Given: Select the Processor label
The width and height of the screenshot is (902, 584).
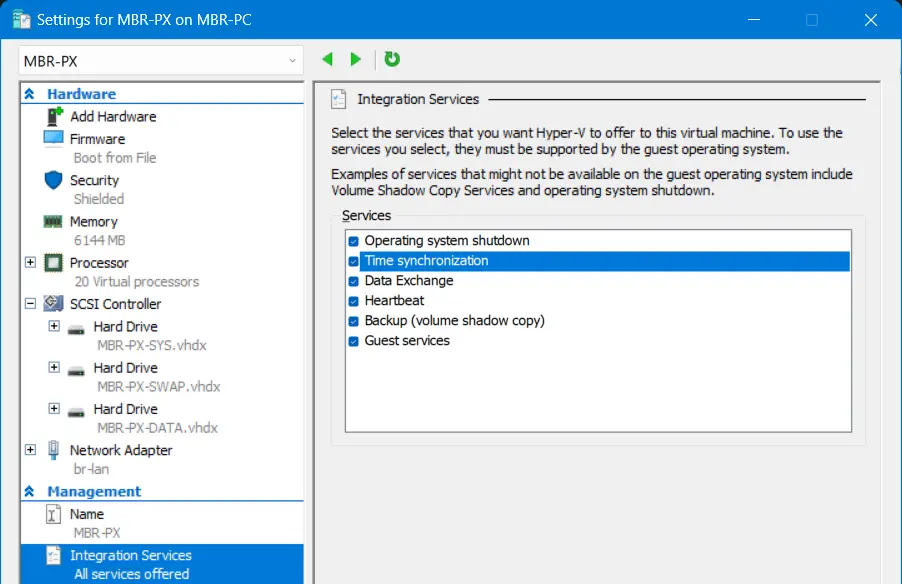Looking at the screenshot, I should (99, 263).
